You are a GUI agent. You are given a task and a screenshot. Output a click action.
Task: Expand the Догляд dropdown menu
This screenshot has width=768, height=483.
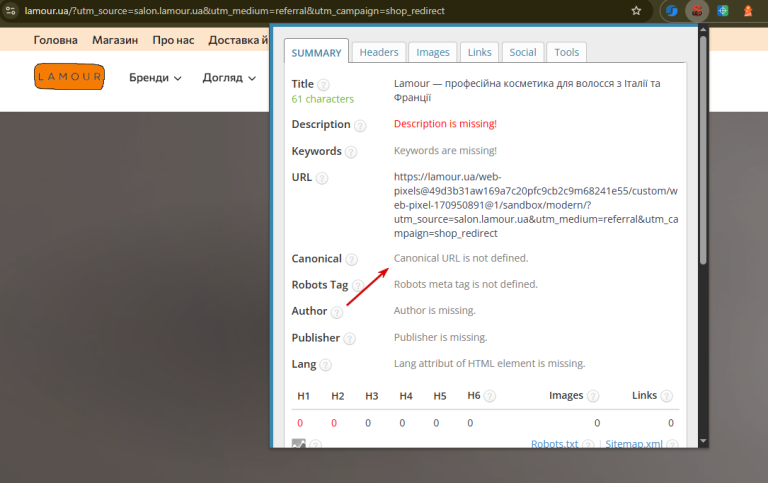pyautogui.click(x=229, y=78)
